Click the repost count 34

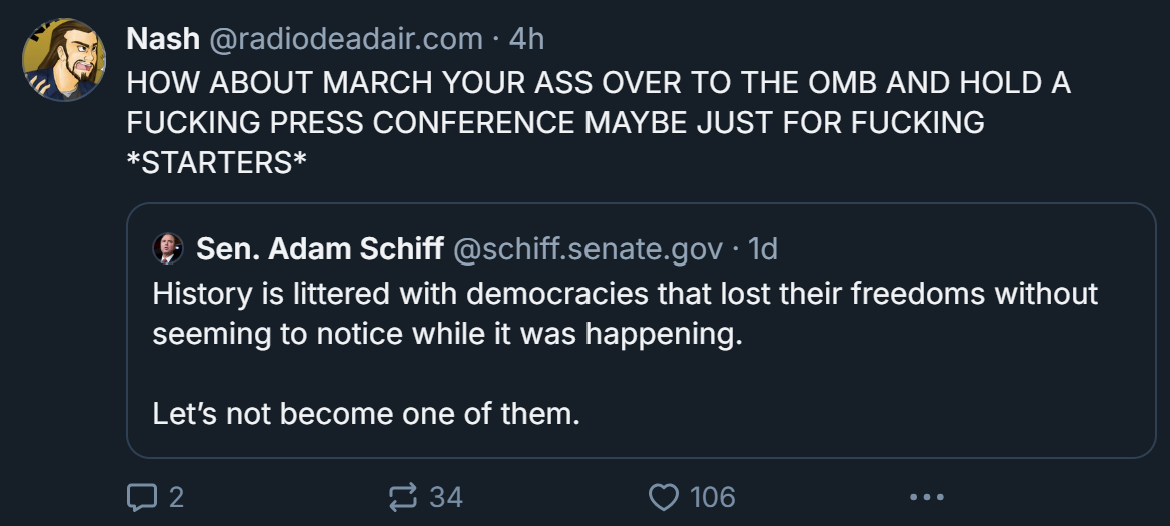point(446,497)
